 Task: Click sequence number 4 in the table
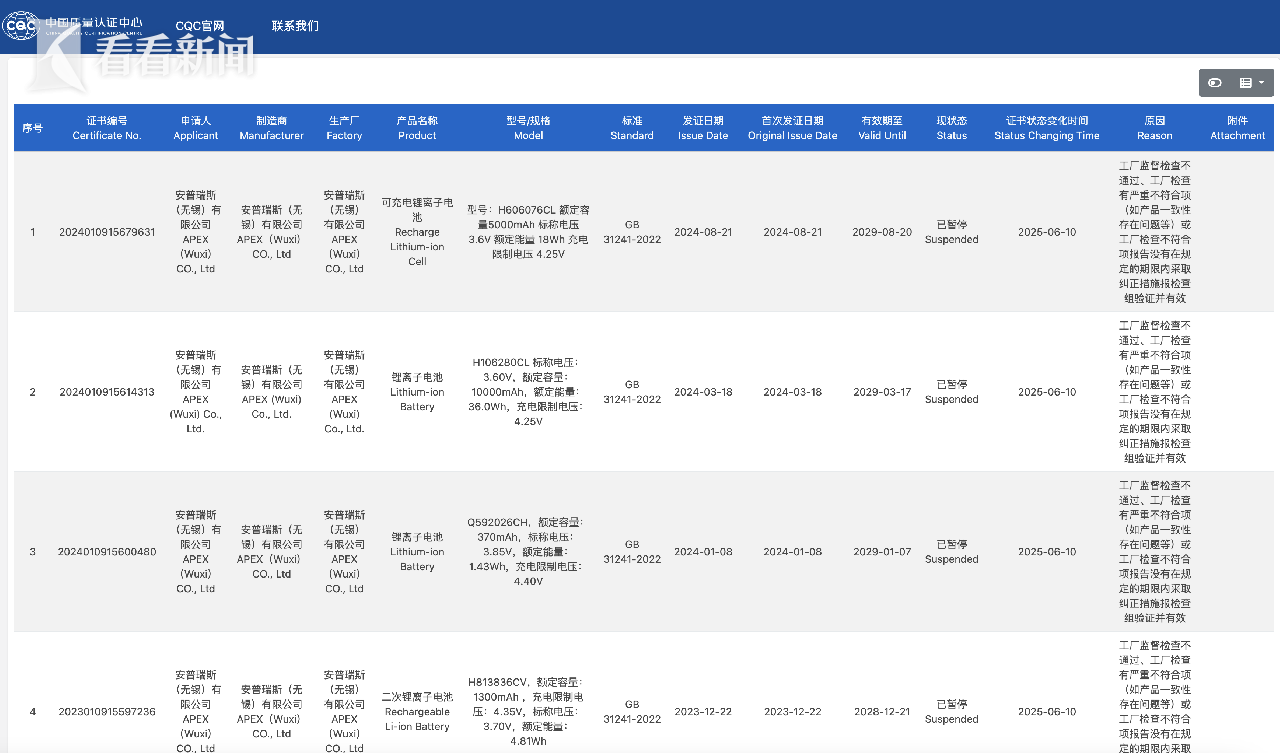tap(32, 712)
